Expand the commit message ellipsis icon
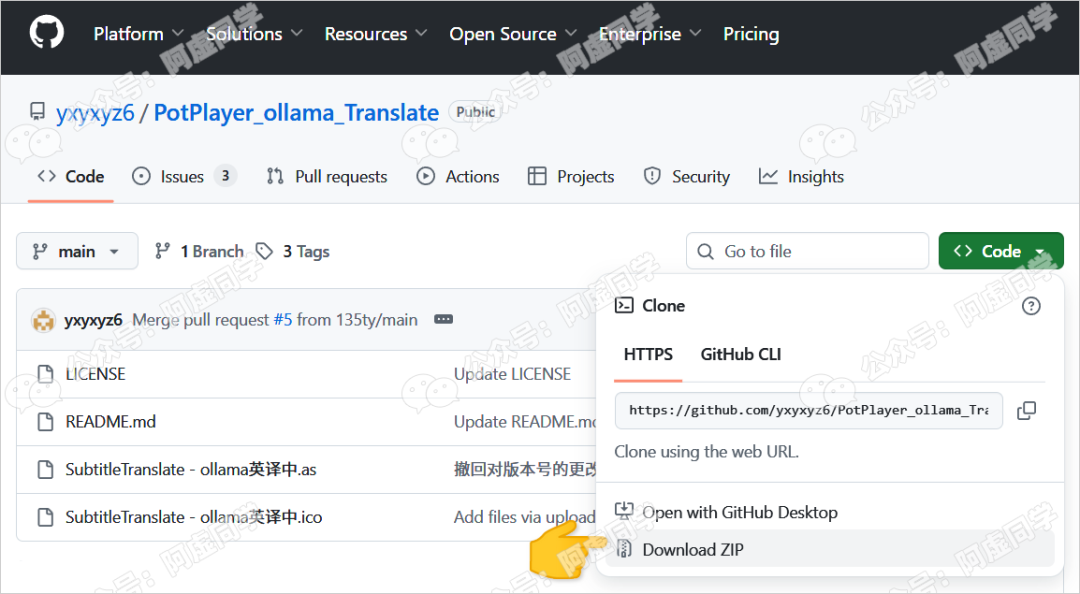The image size is (1080, 594). click(443, 319)
